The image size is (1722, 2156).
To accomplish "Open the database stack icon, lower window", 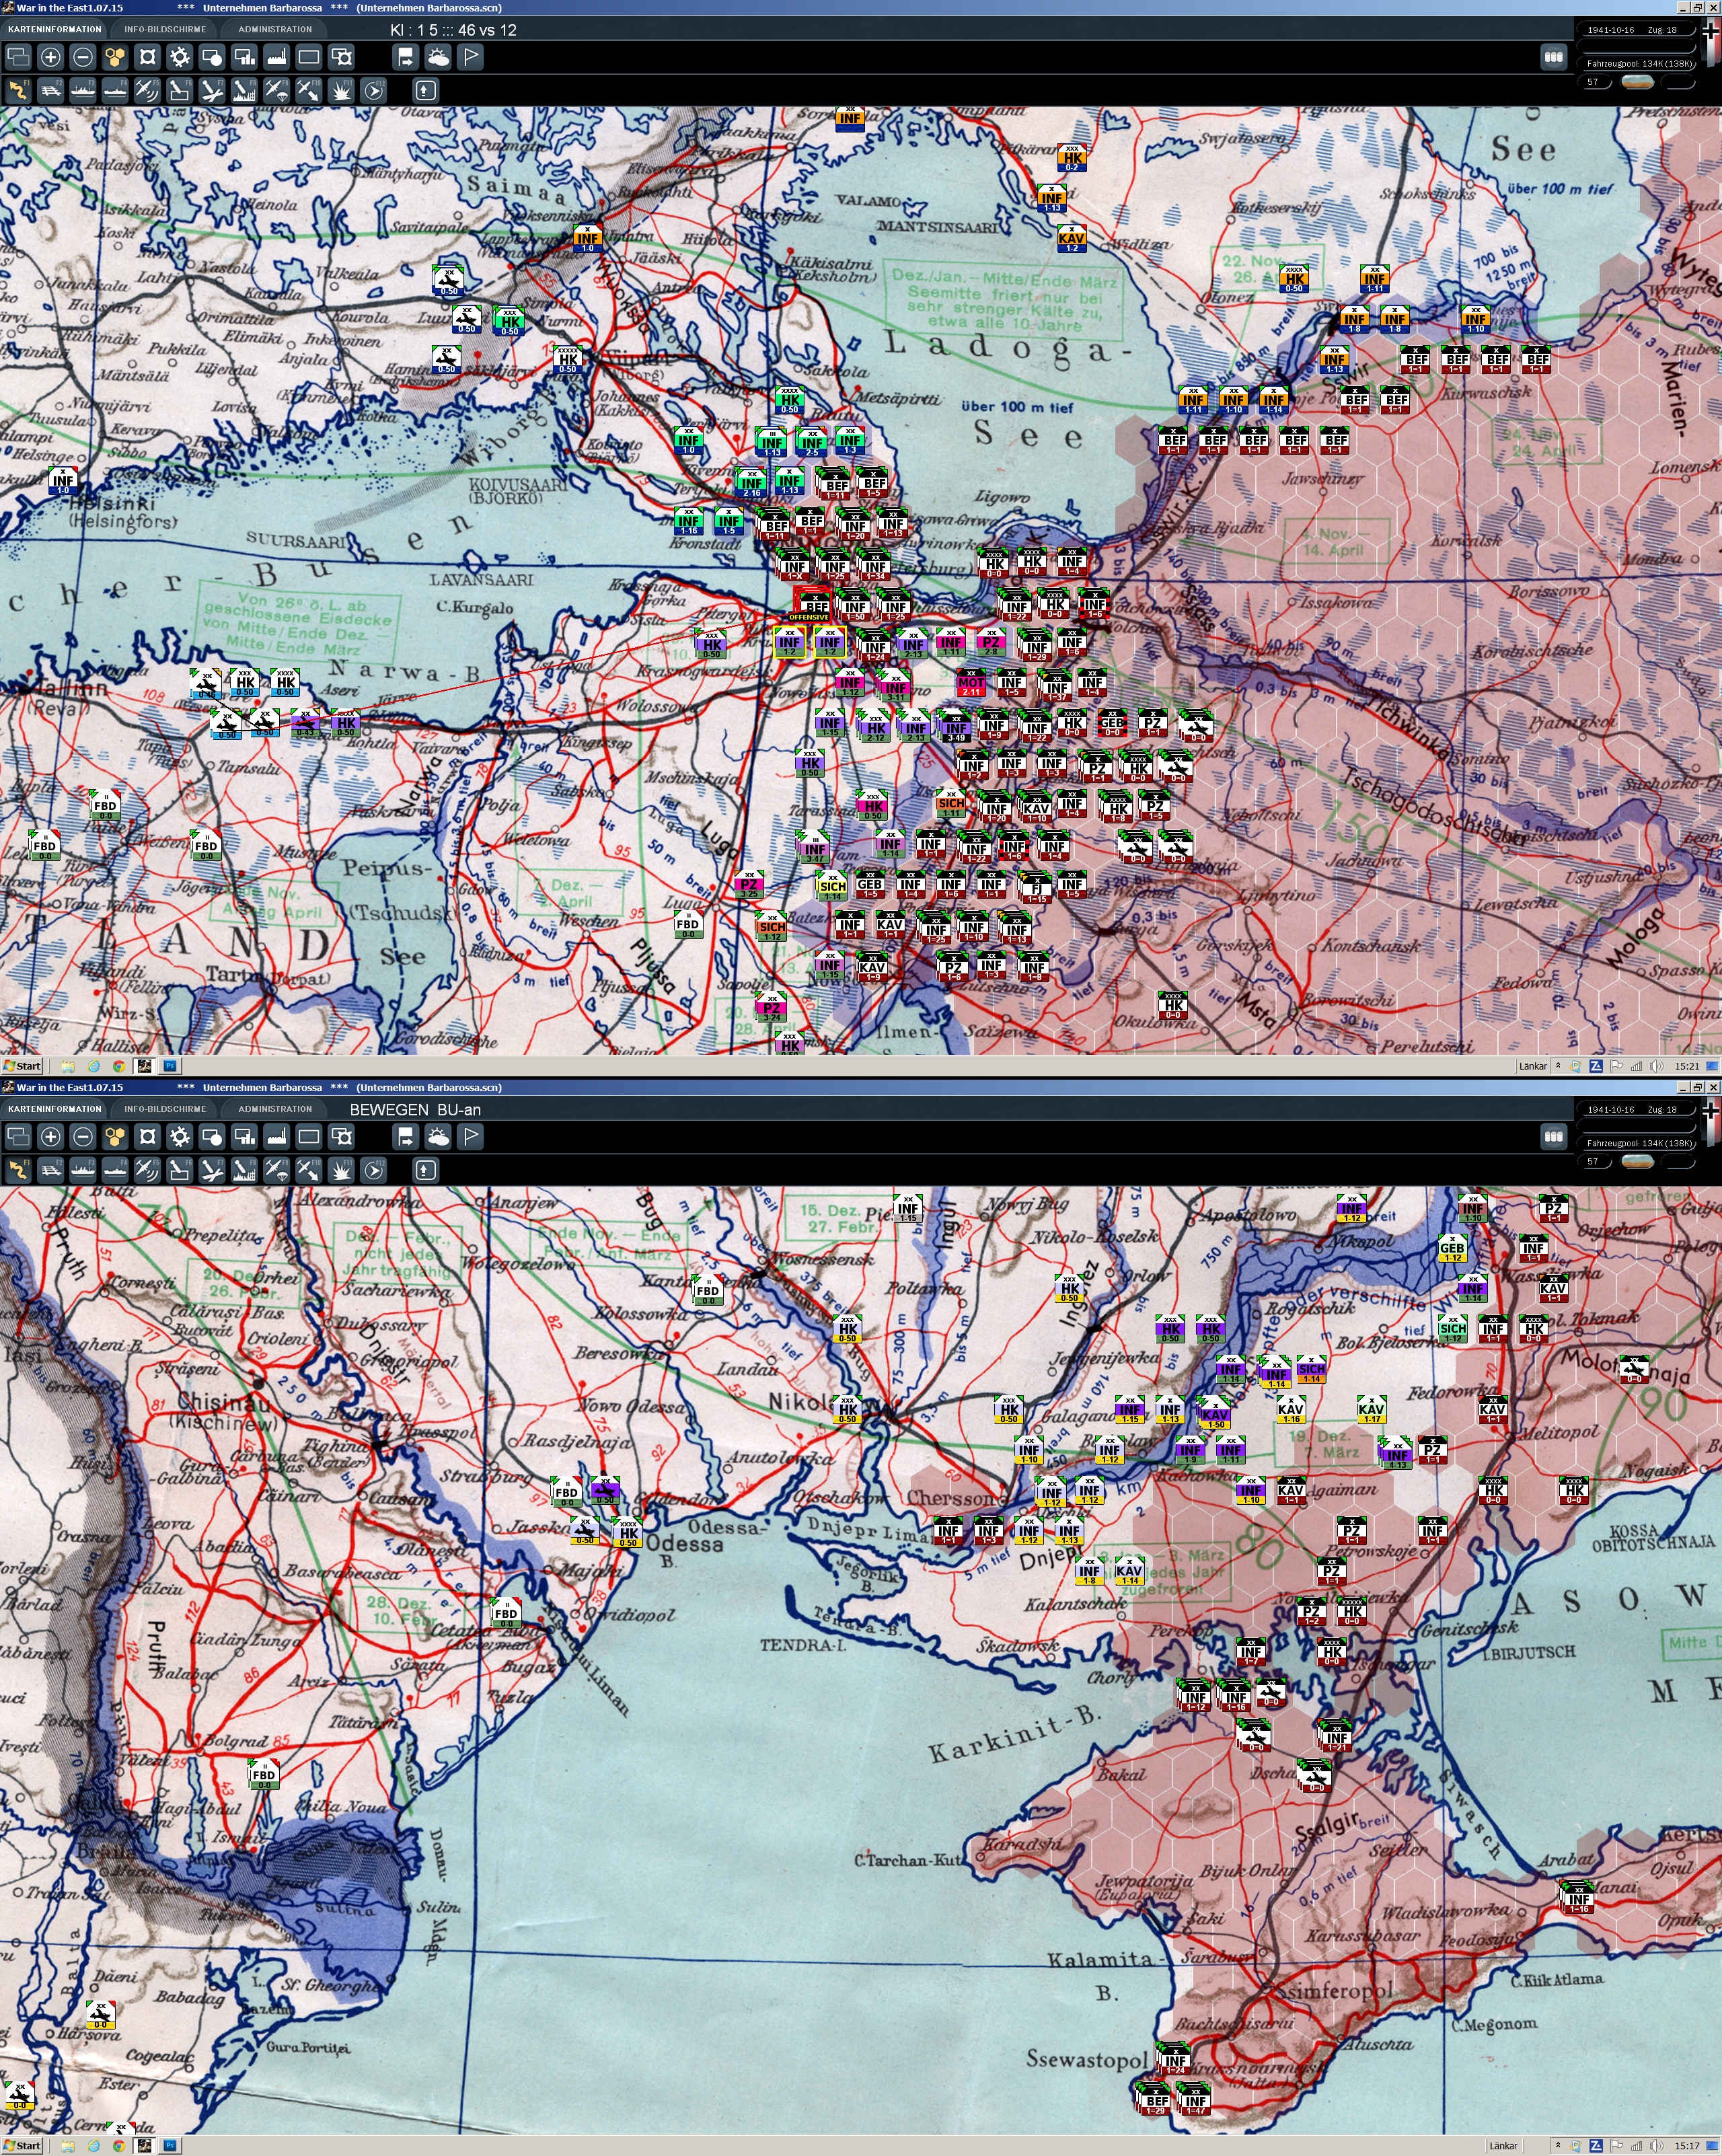I will pyautogui.click(x=1553, y=1136).
